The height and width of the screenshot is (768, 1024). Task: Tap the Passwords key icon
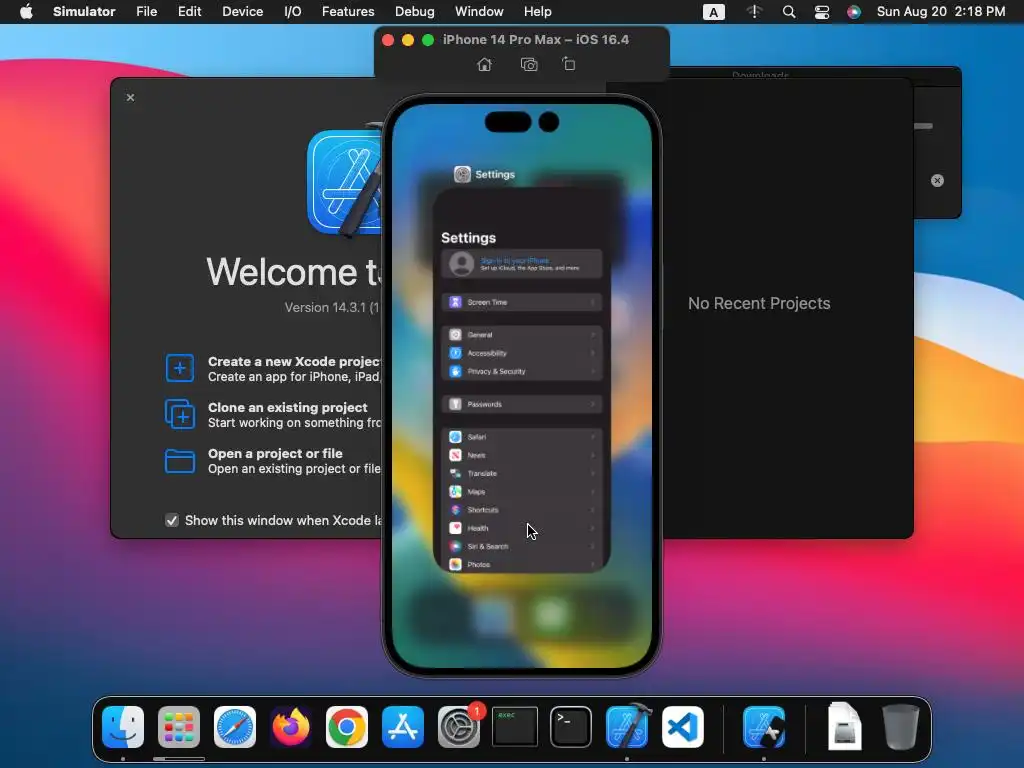point(455,404)
